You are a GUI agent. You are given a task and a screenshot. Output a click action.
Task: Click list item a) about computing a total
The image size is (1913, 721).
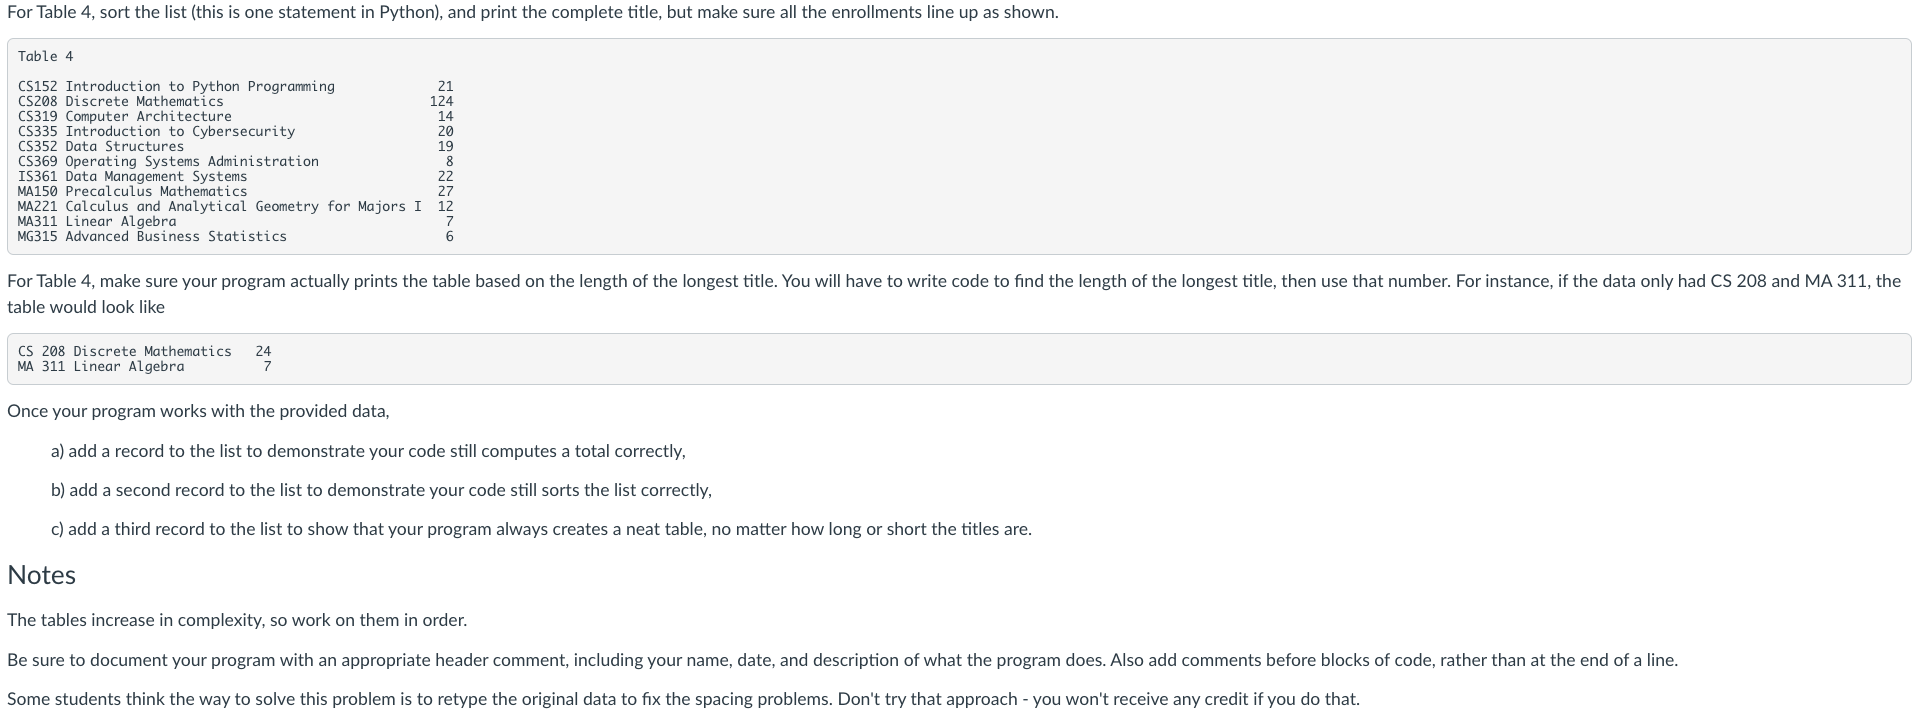368,451
